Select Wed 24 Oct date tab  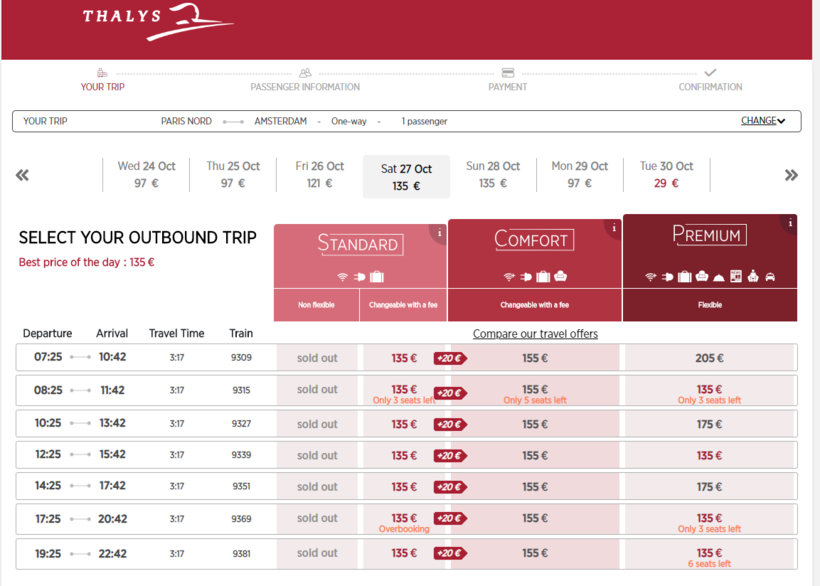(146, 175)
